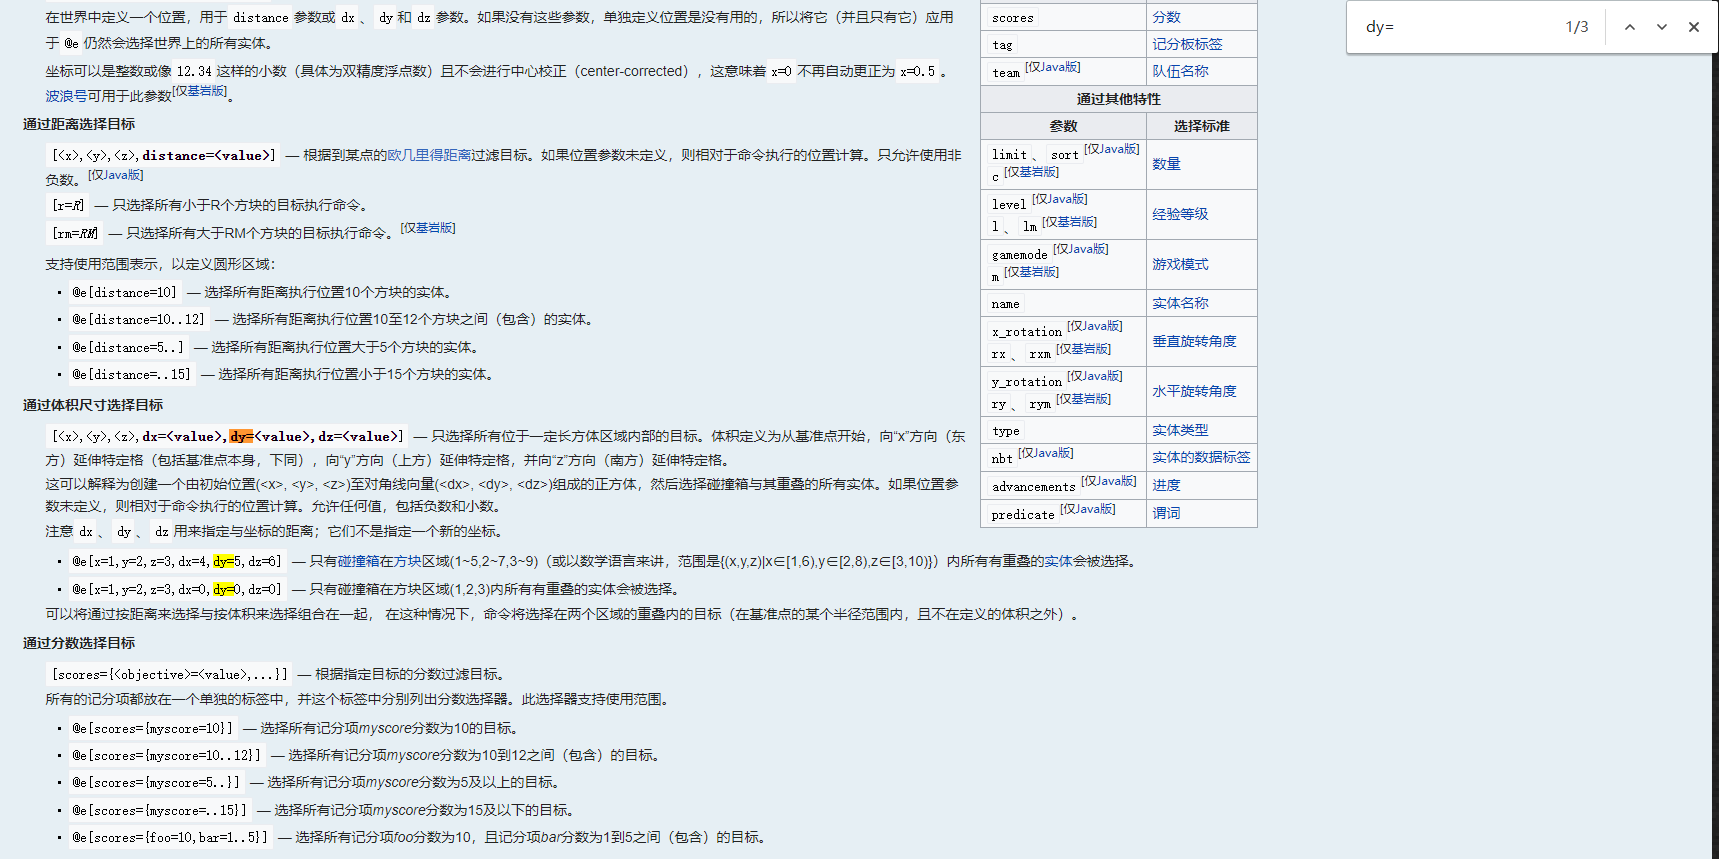Viewport: 1719px width, 859px height.
Task: Click the example code with dx=4, dy=5, dz=6
Action: pos(177,561)
